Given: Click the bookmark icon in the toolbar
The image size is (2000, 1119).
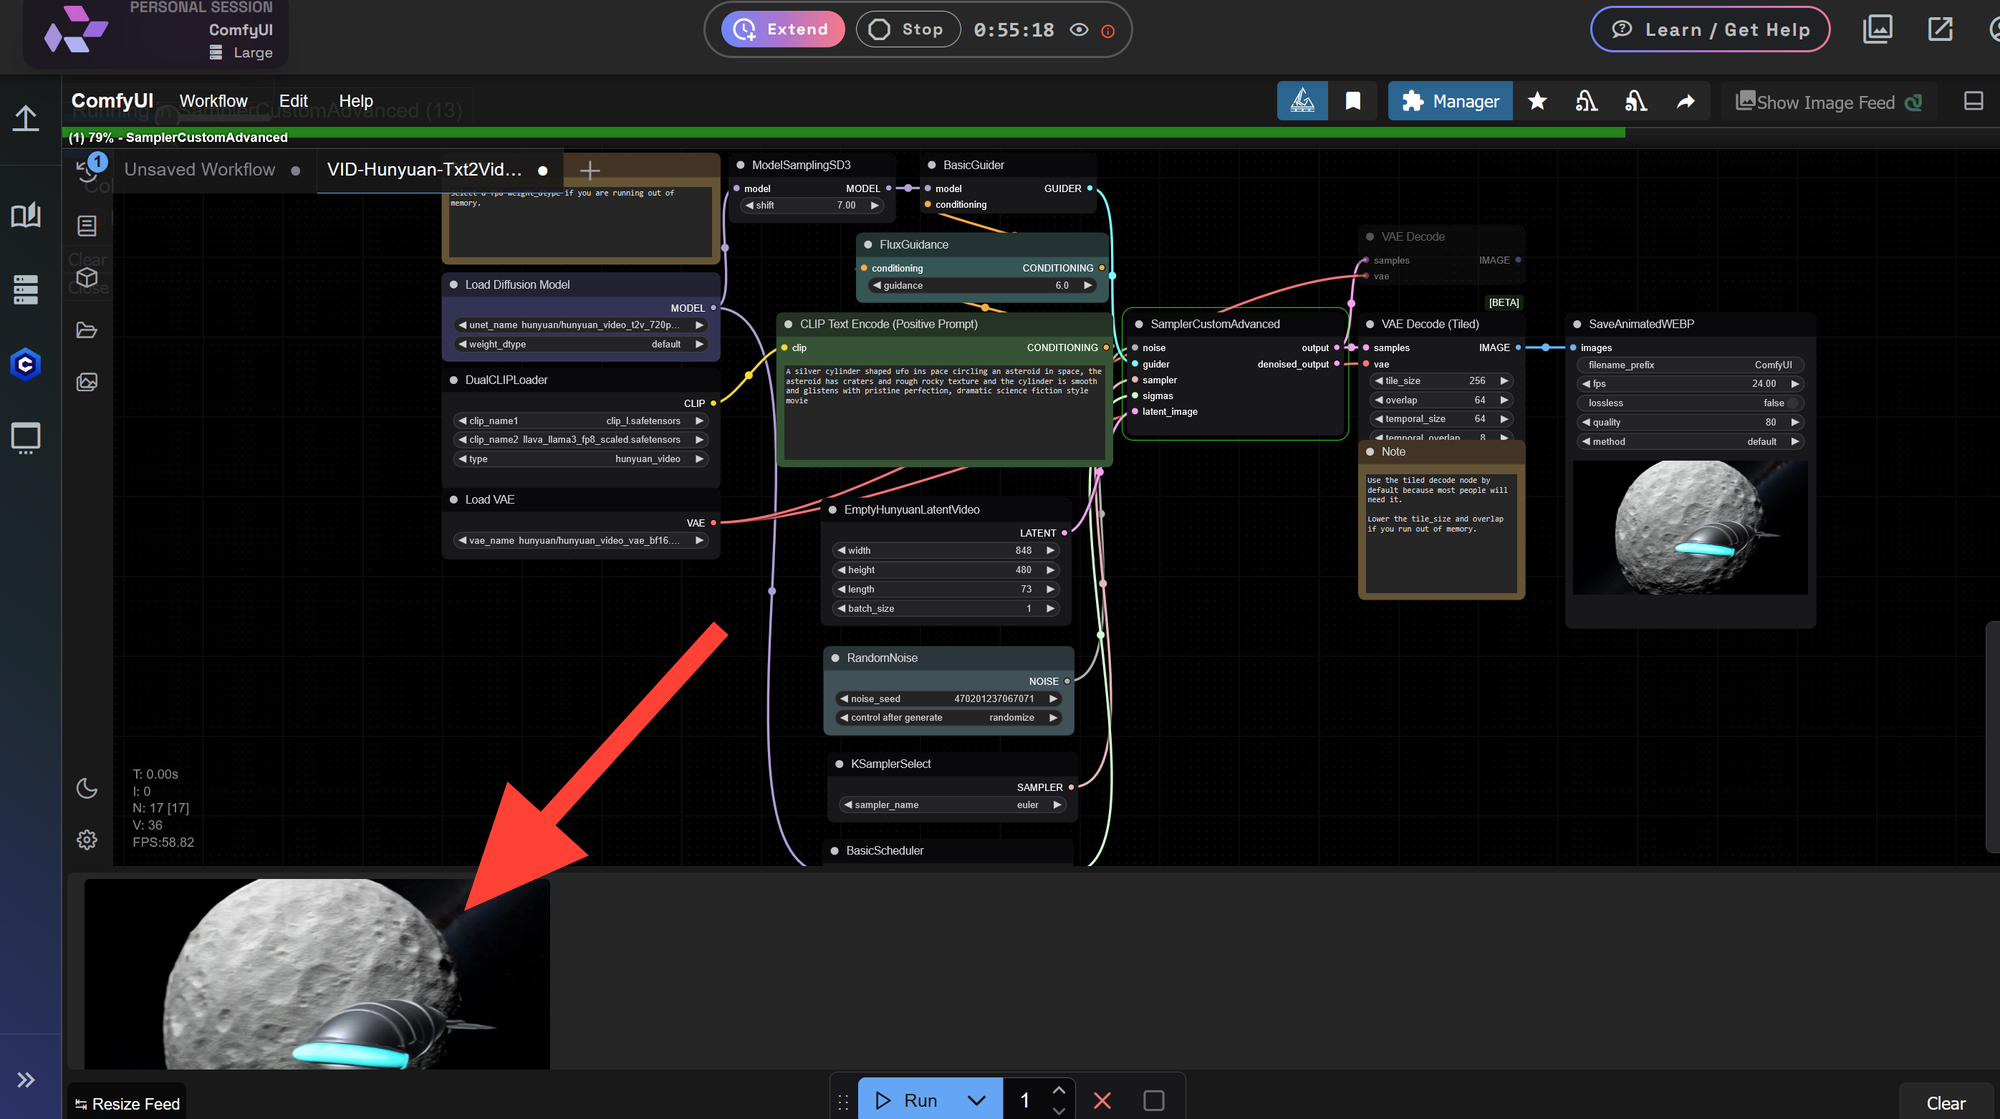Looking at the screenshot, I should point(1353,101).
